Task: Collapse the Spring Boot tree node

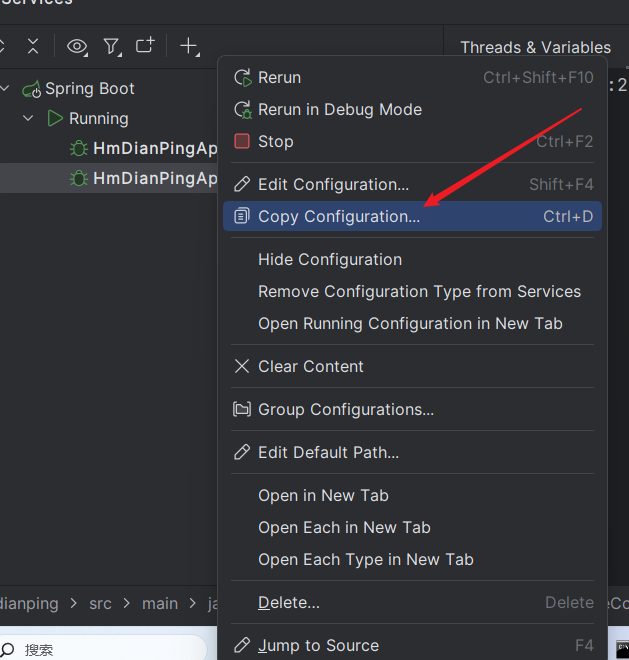Action: click(5, 88)
